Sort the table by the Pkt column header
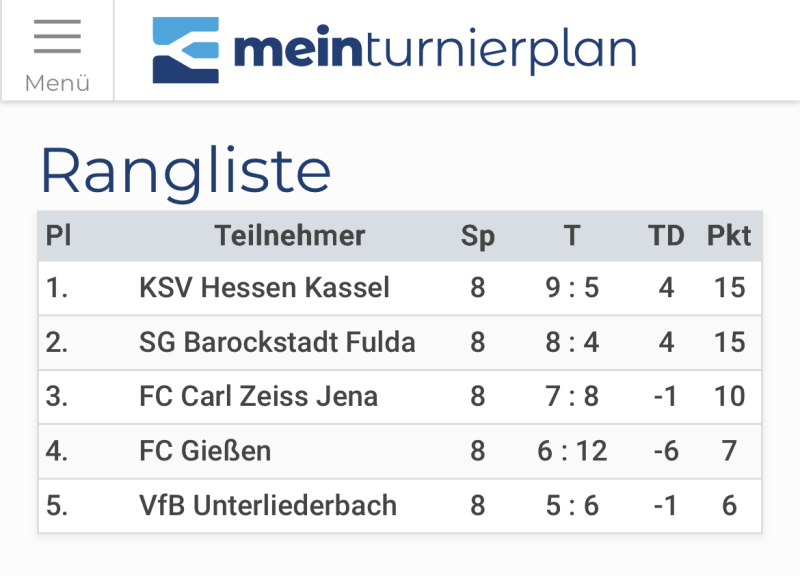 point(729,237)
